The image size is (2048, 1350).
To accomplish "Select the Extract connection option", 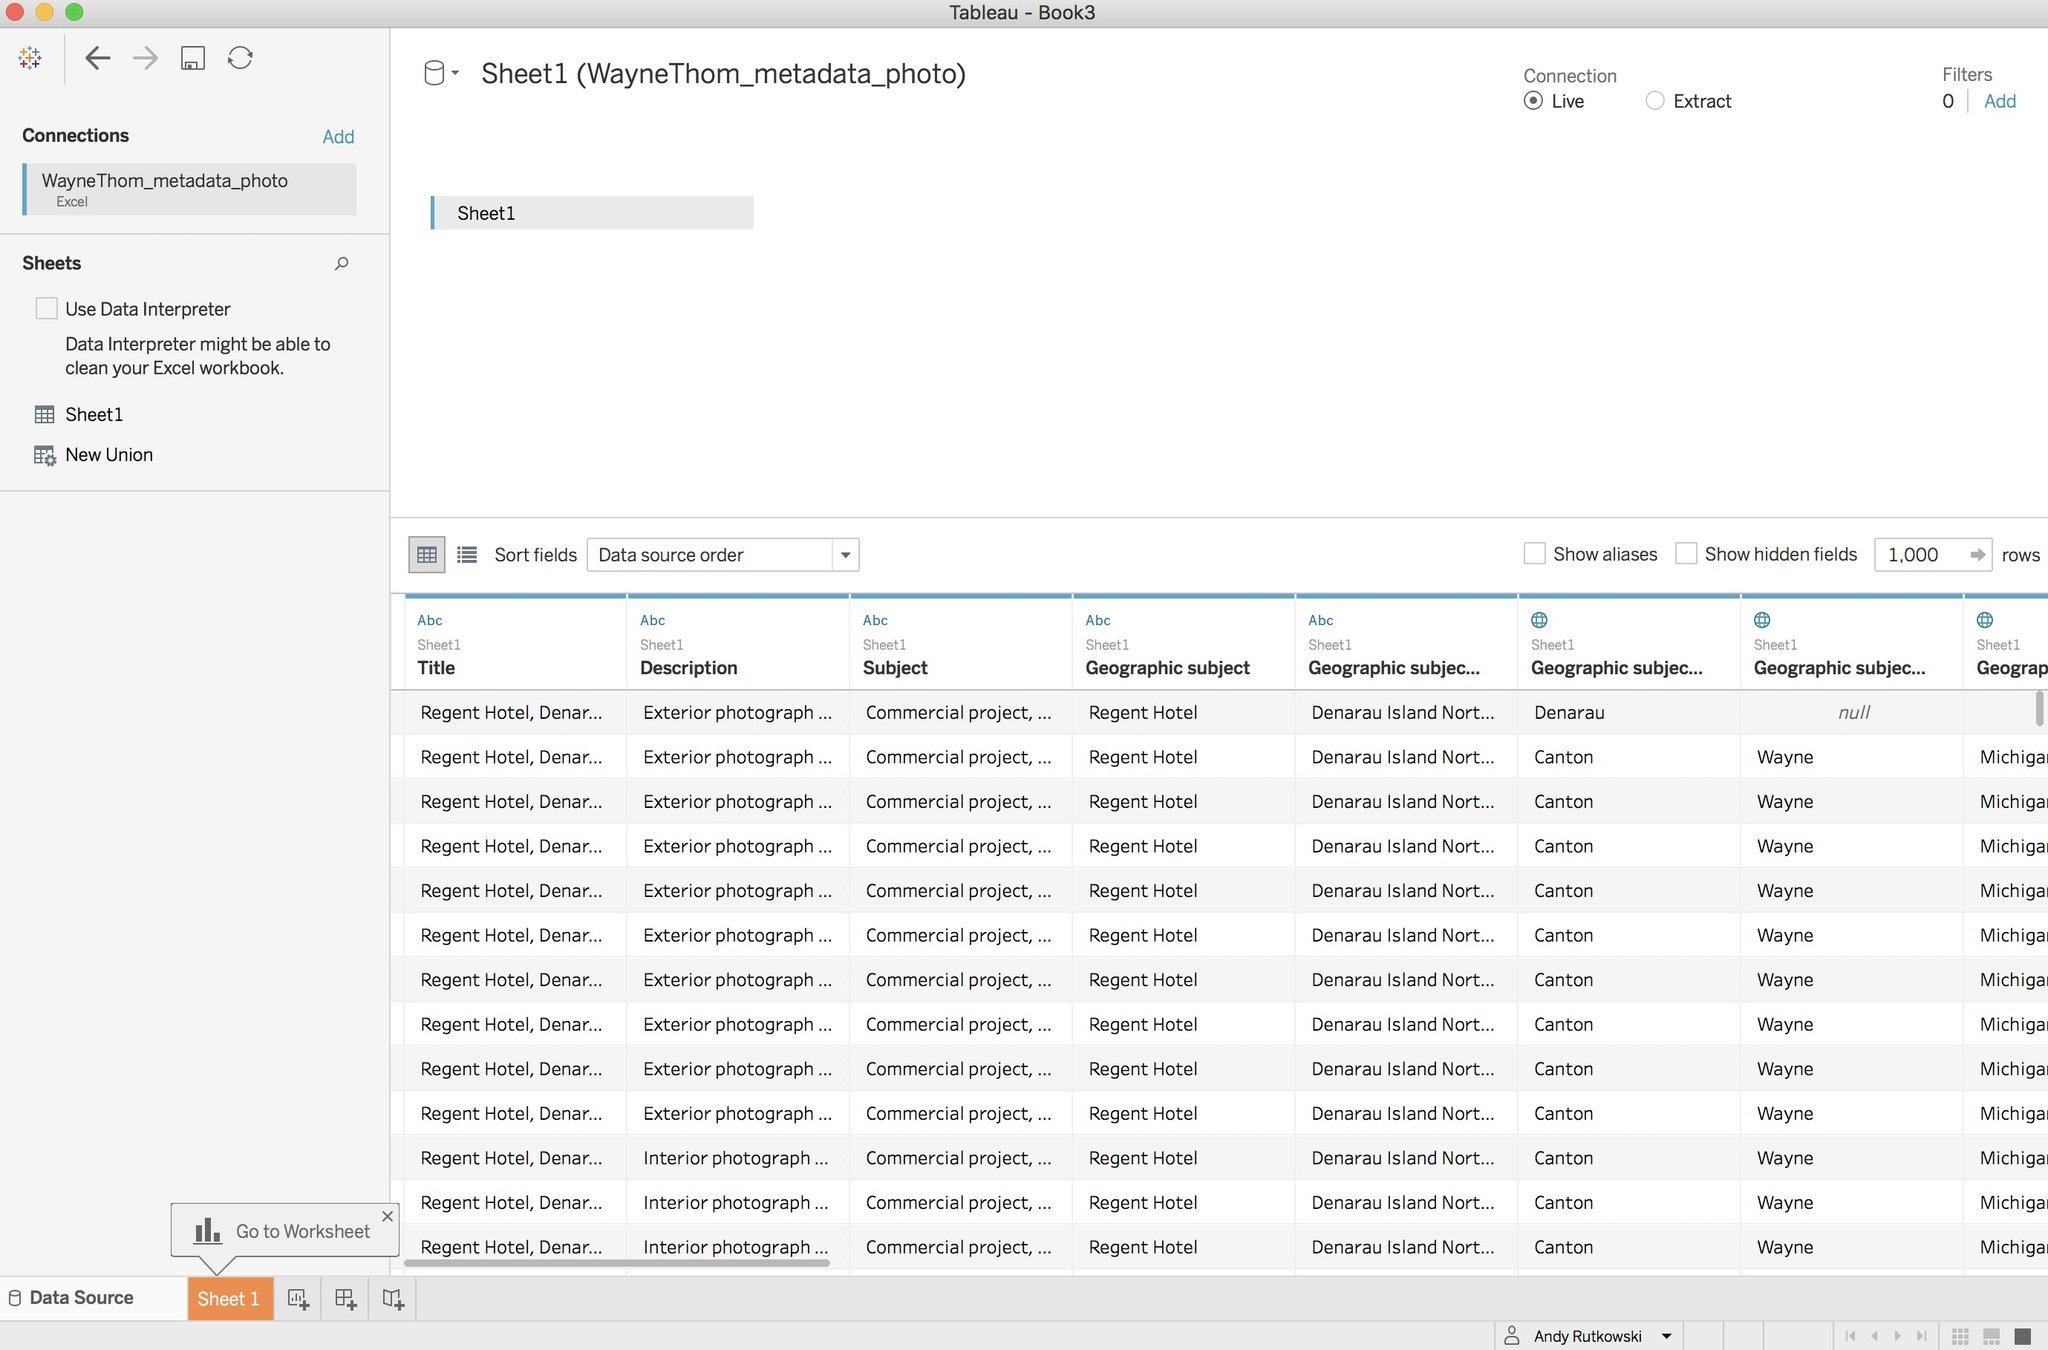I will 1655,101.
